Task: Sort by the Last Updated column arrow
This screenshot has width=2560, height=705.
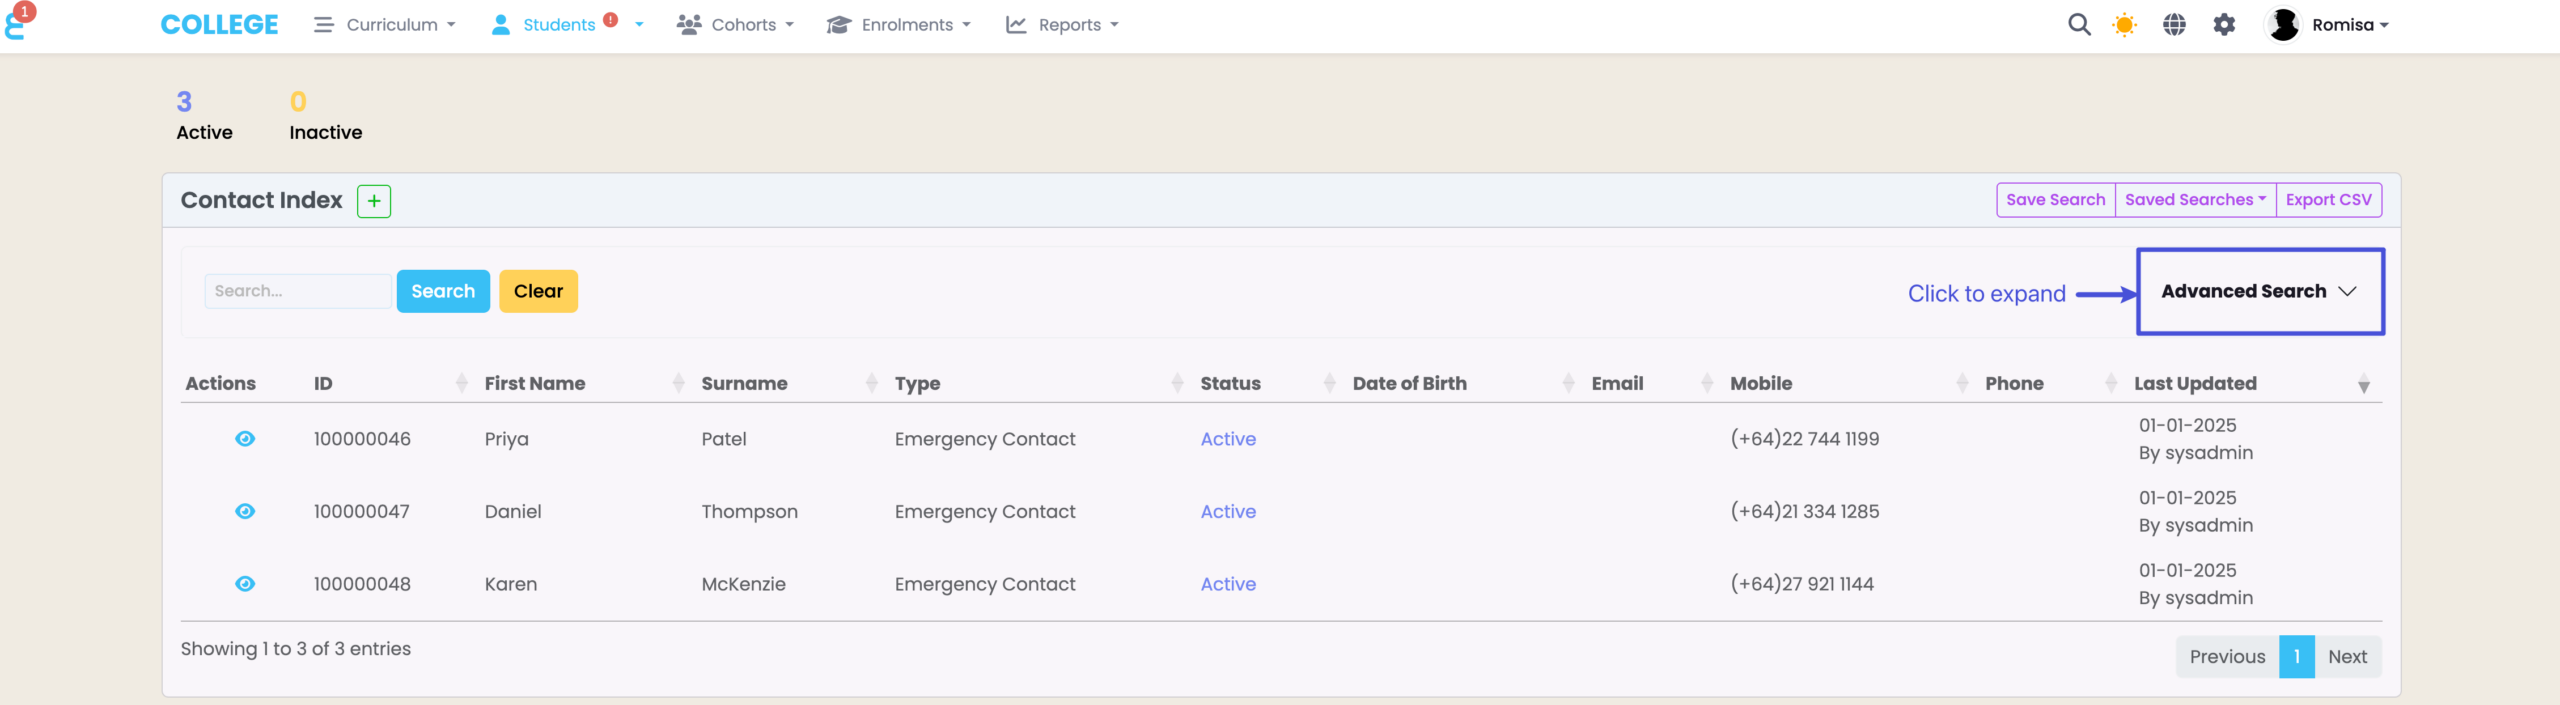Action: pyautogui.click(x=2363, y=385)
